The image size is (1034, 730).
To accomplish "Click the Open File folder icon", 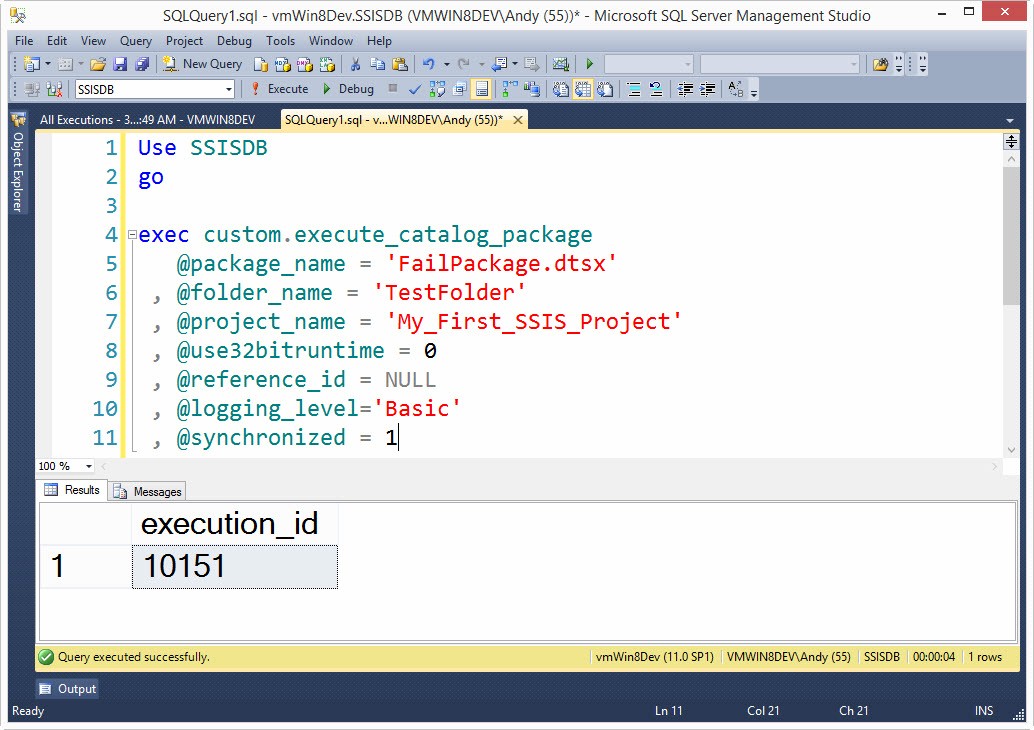I will click(x=98, y=64).
